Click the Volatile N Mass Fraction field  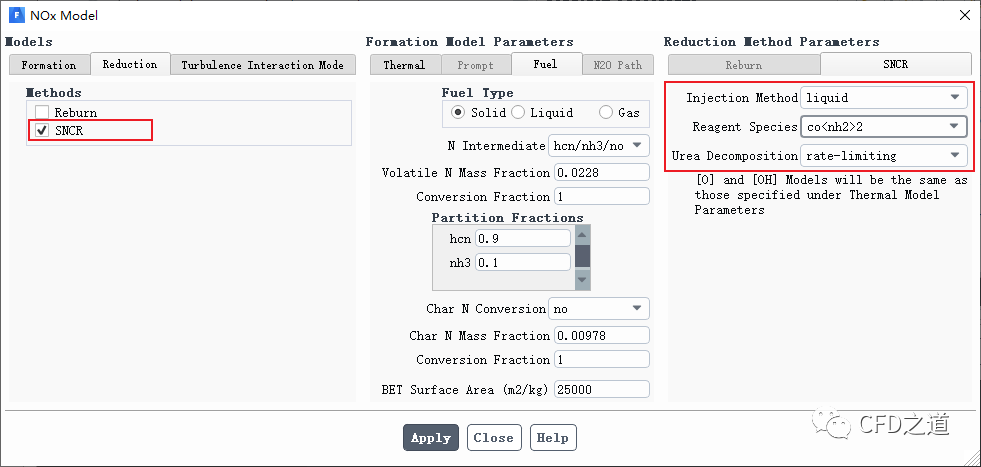[x=602, y=173]
